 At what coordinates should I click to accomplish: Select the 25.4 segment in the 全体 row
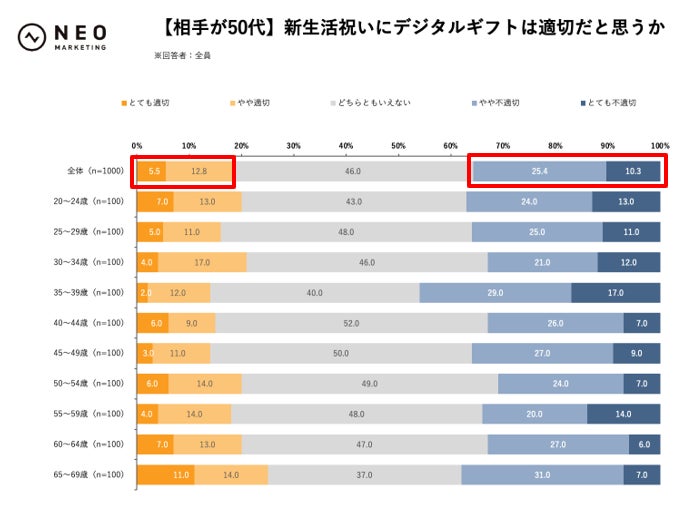click(539, 171)
